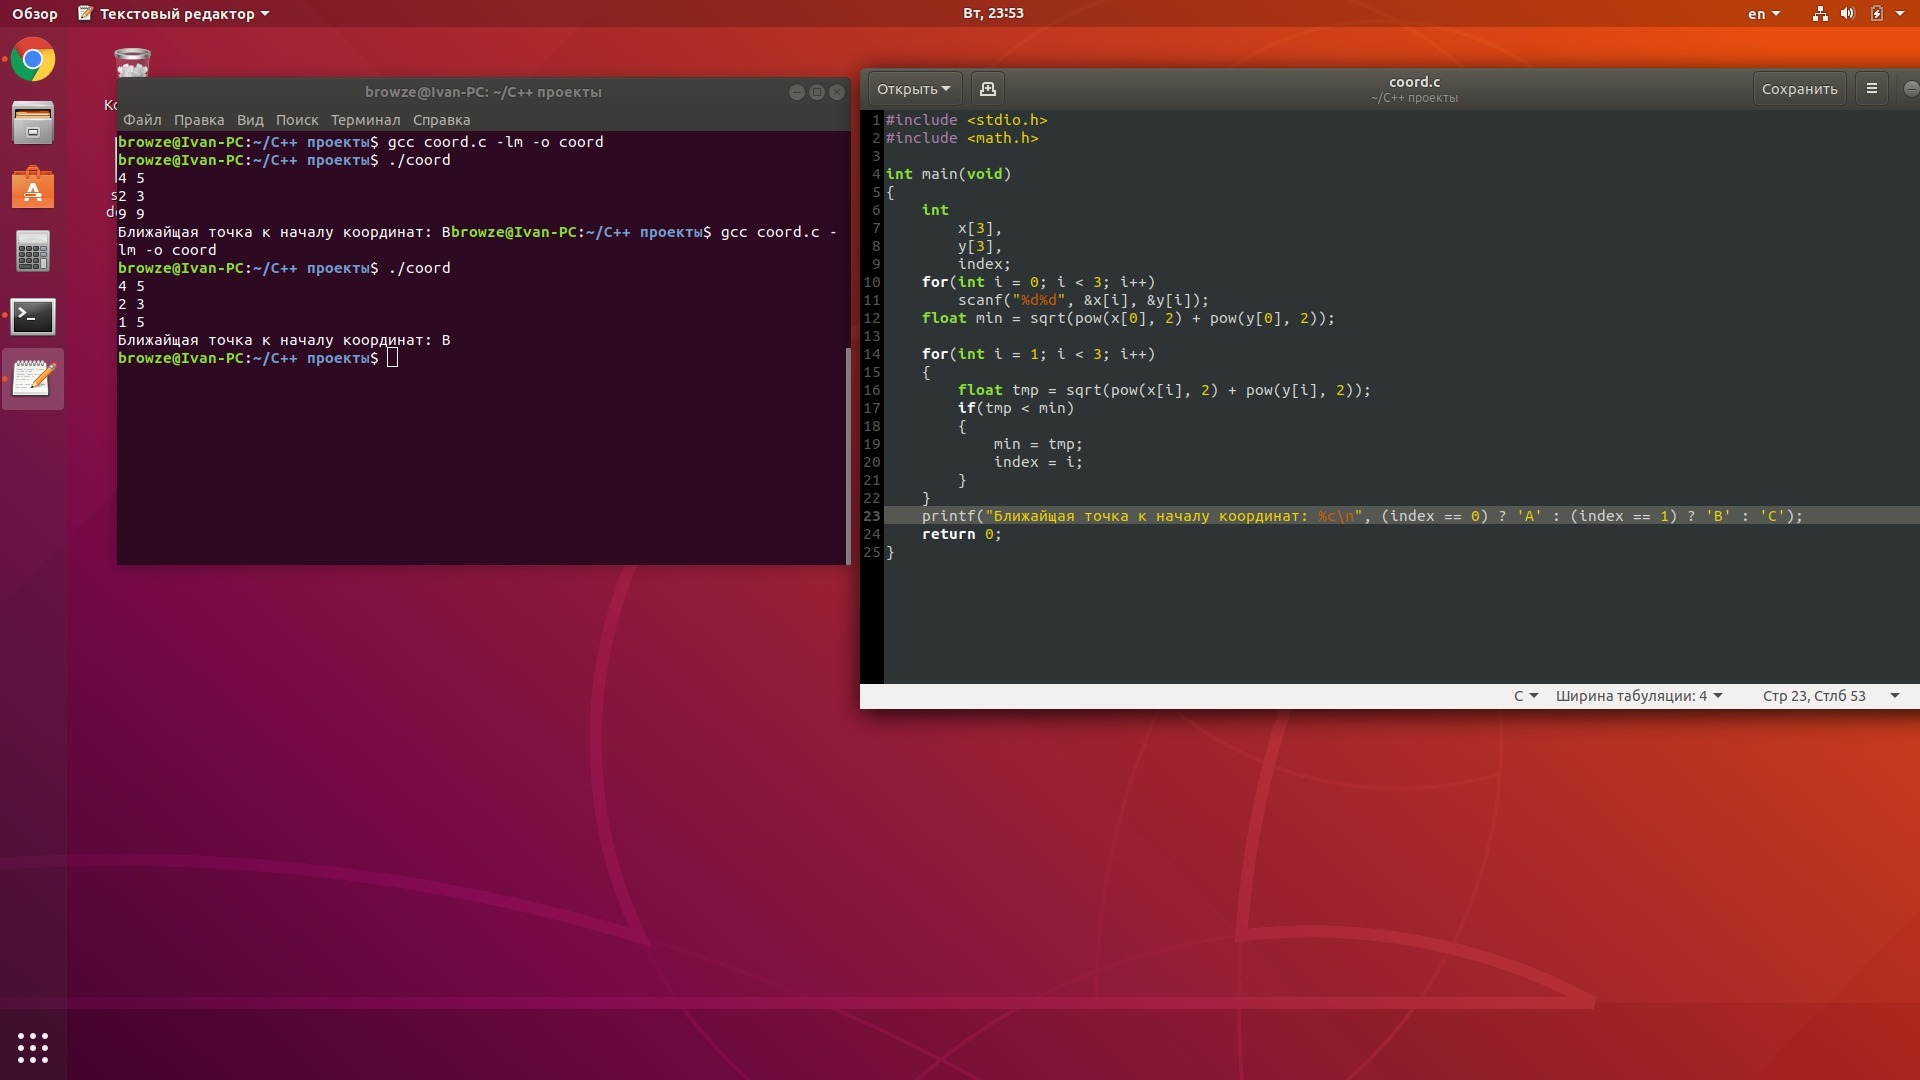Click the Сохранить button
This screenshot has height=1080, width=1920.
pyautogui.click(x=1799, y=89)
